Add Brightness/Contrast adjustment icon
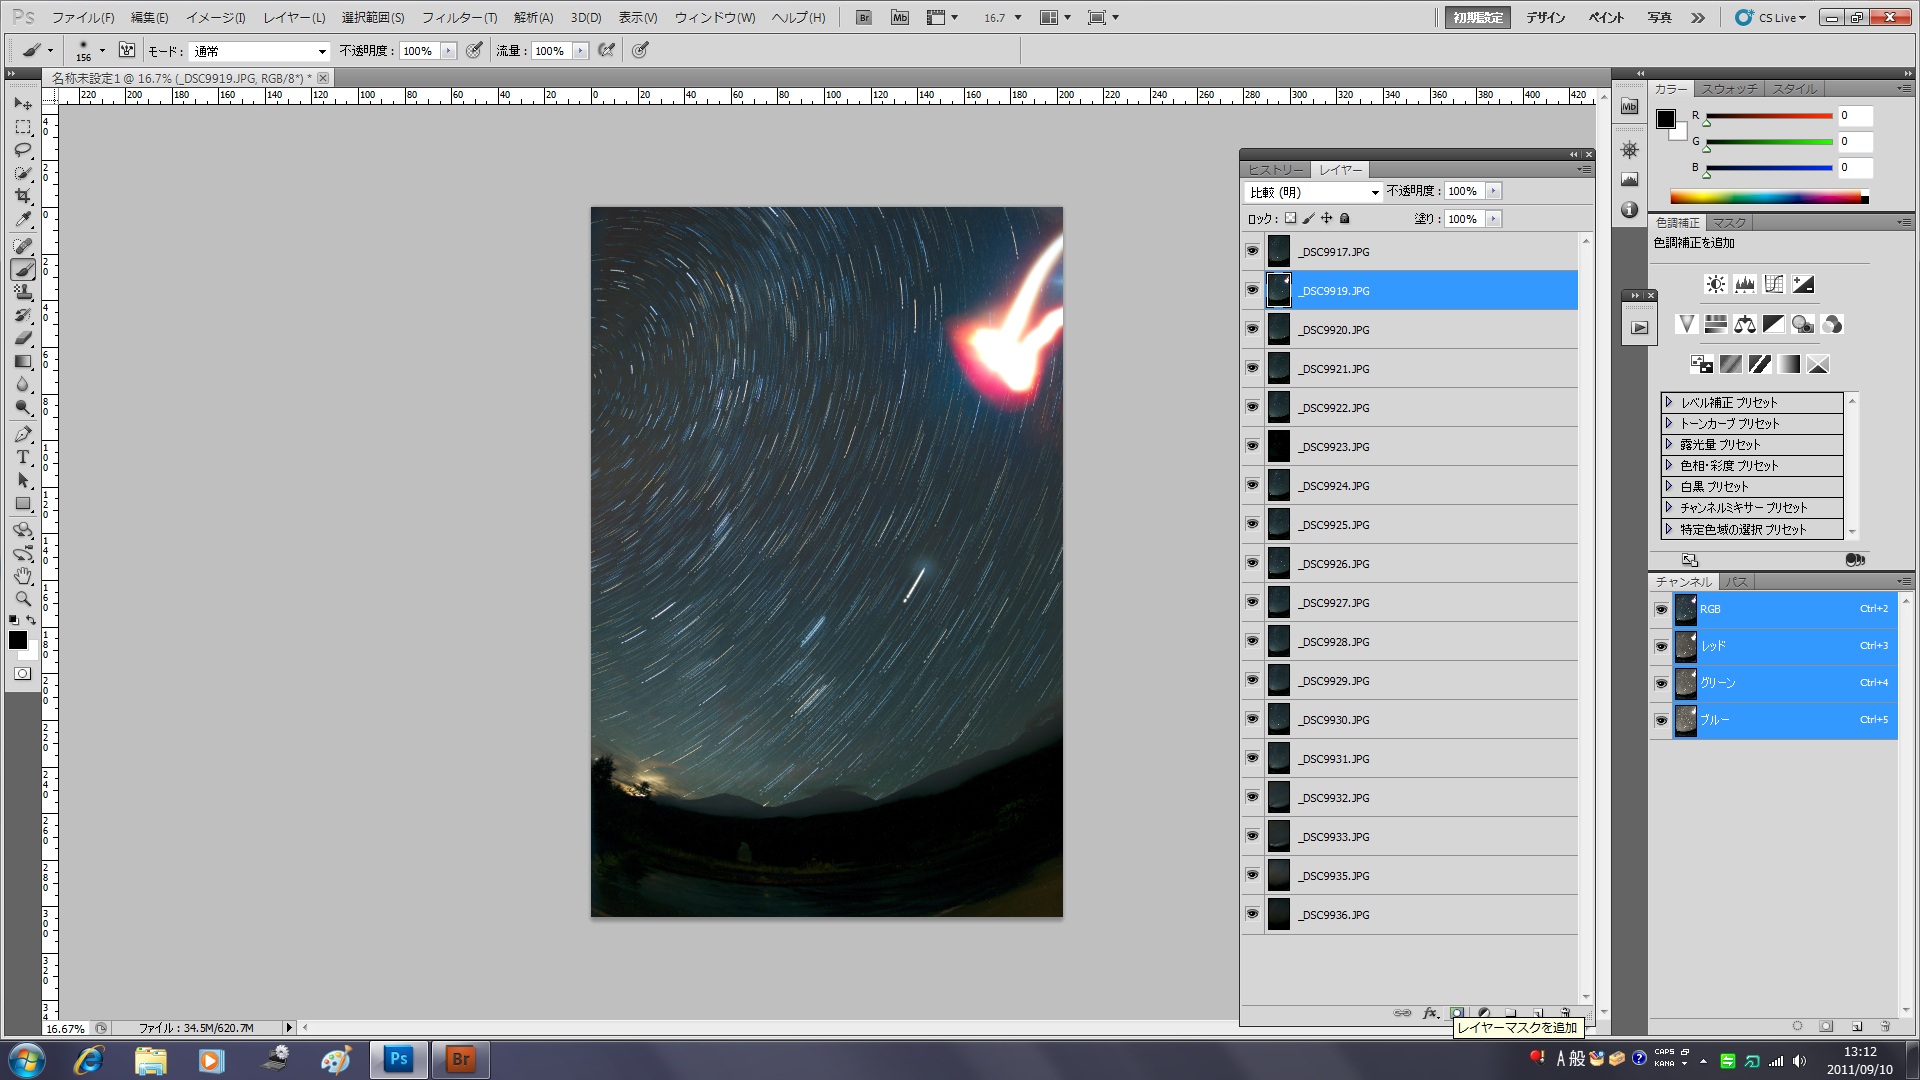The image size is (1920, 1080). (1715, 285)
